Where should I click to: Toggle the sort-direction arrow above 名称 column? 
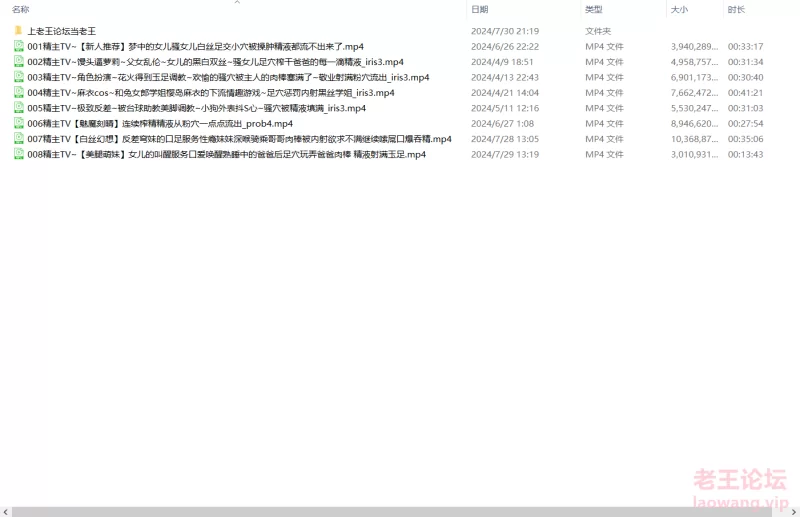coord(237,2)
